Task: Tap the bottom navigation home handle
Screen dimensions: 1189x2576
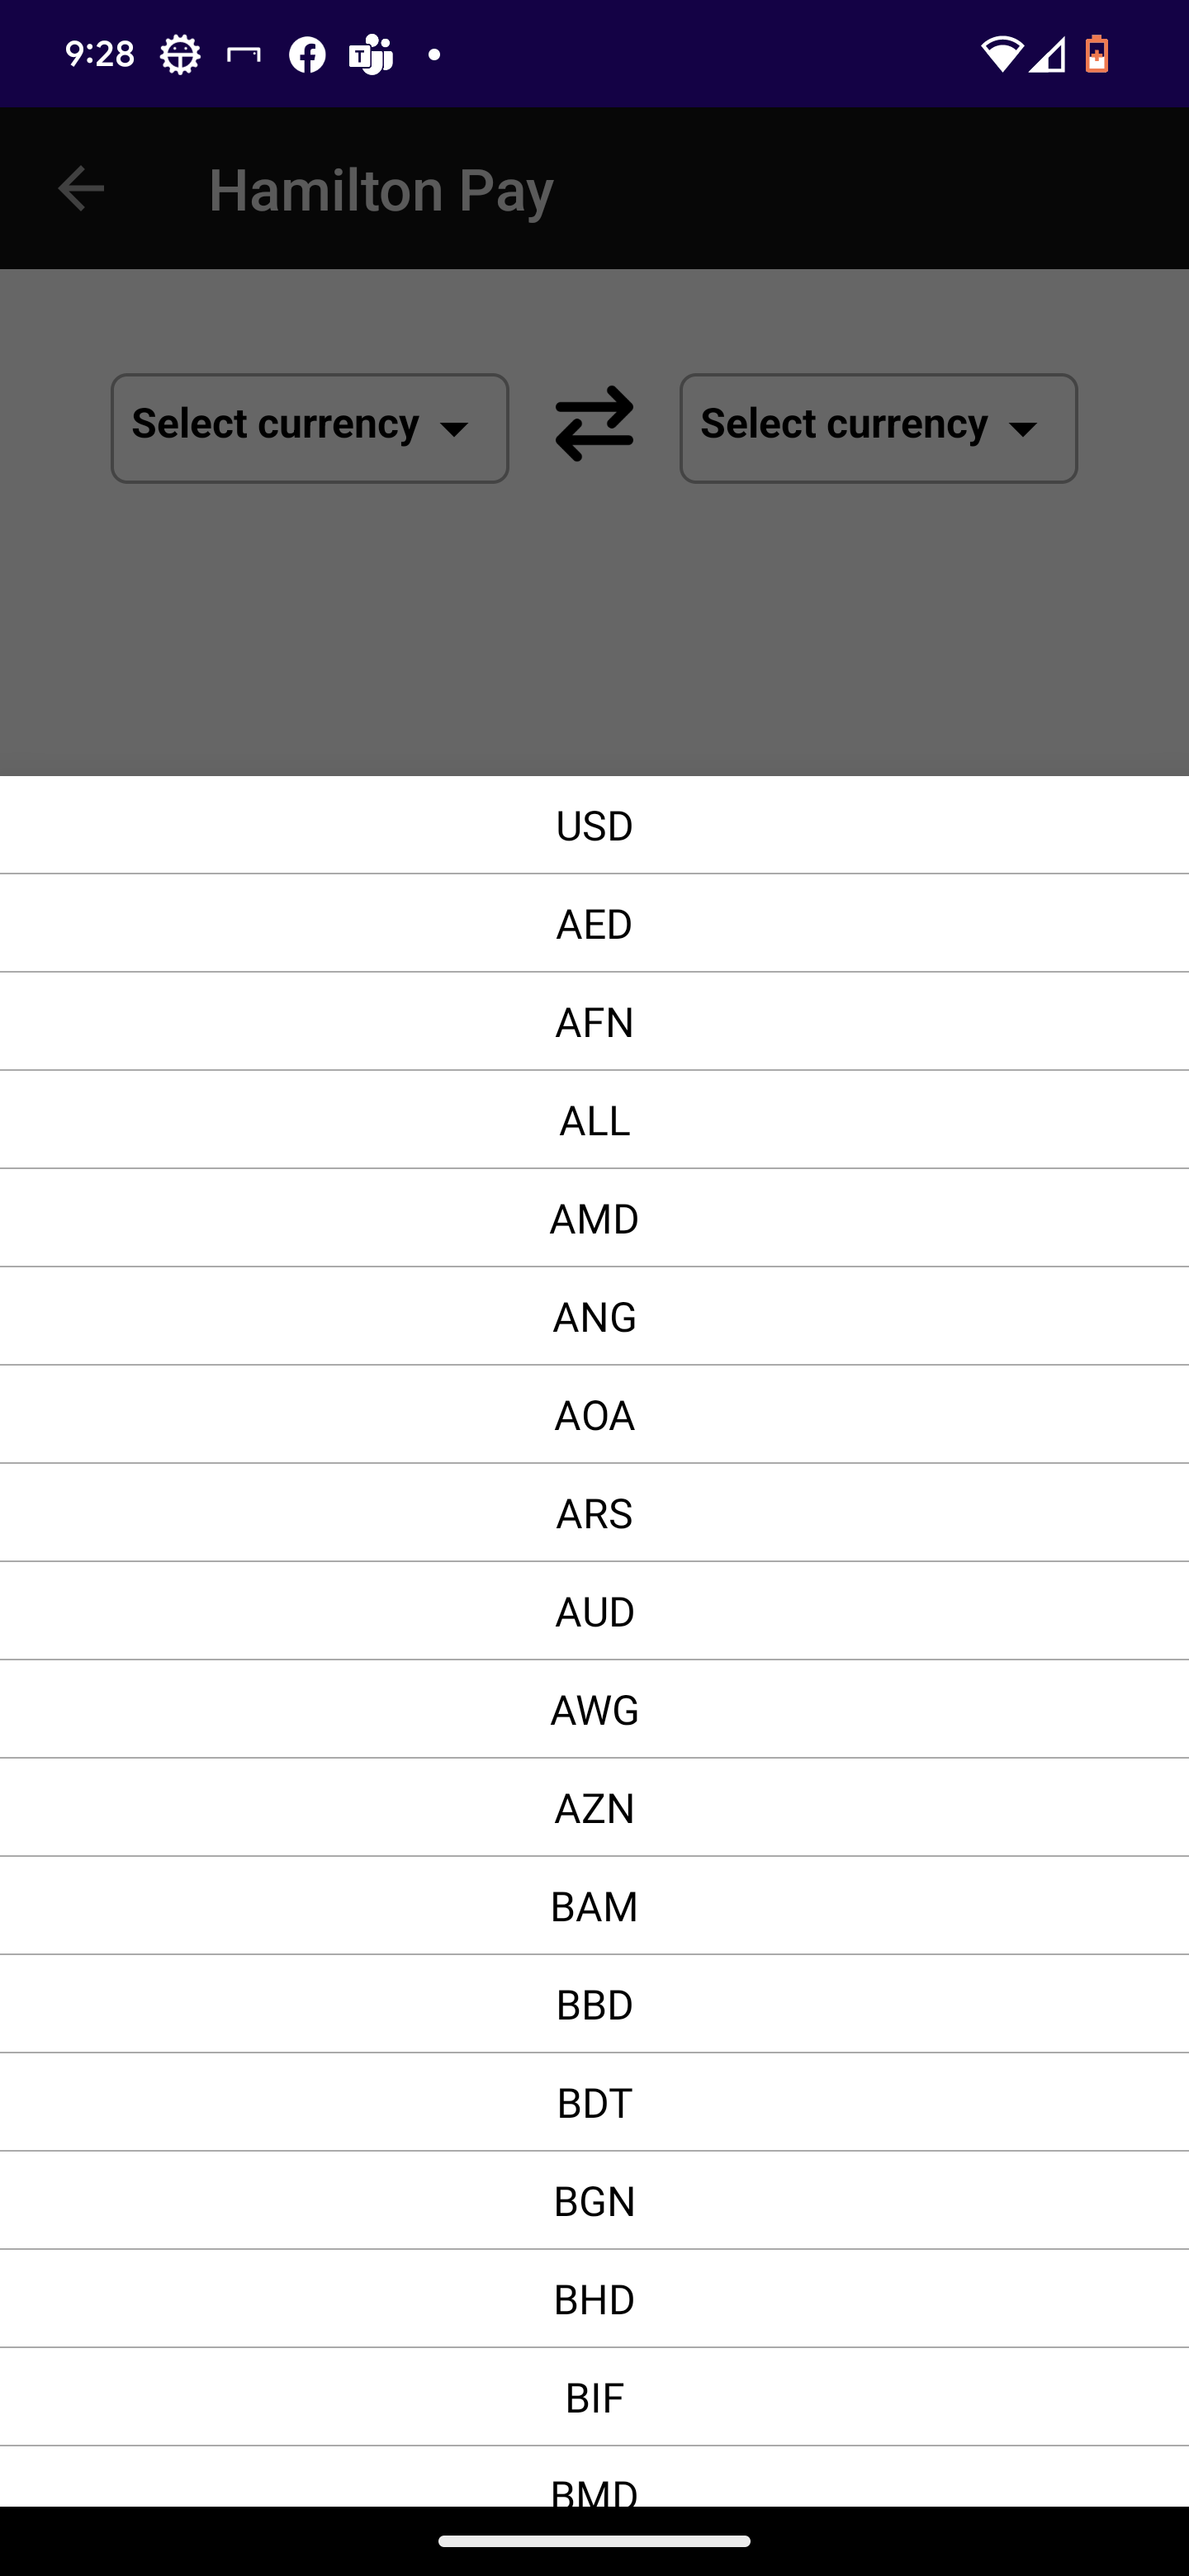Action: tap(594, 2541)
